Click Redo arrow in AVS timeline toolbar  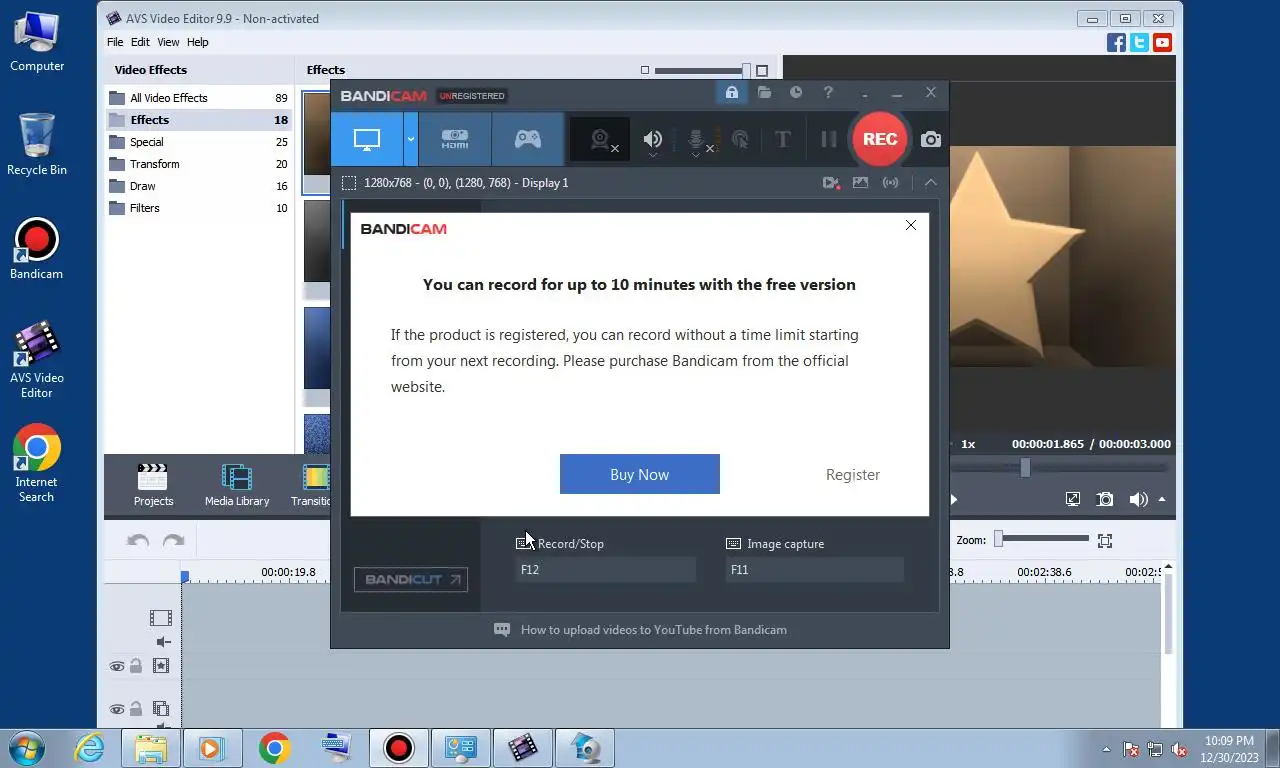click(x=173, y=540)
